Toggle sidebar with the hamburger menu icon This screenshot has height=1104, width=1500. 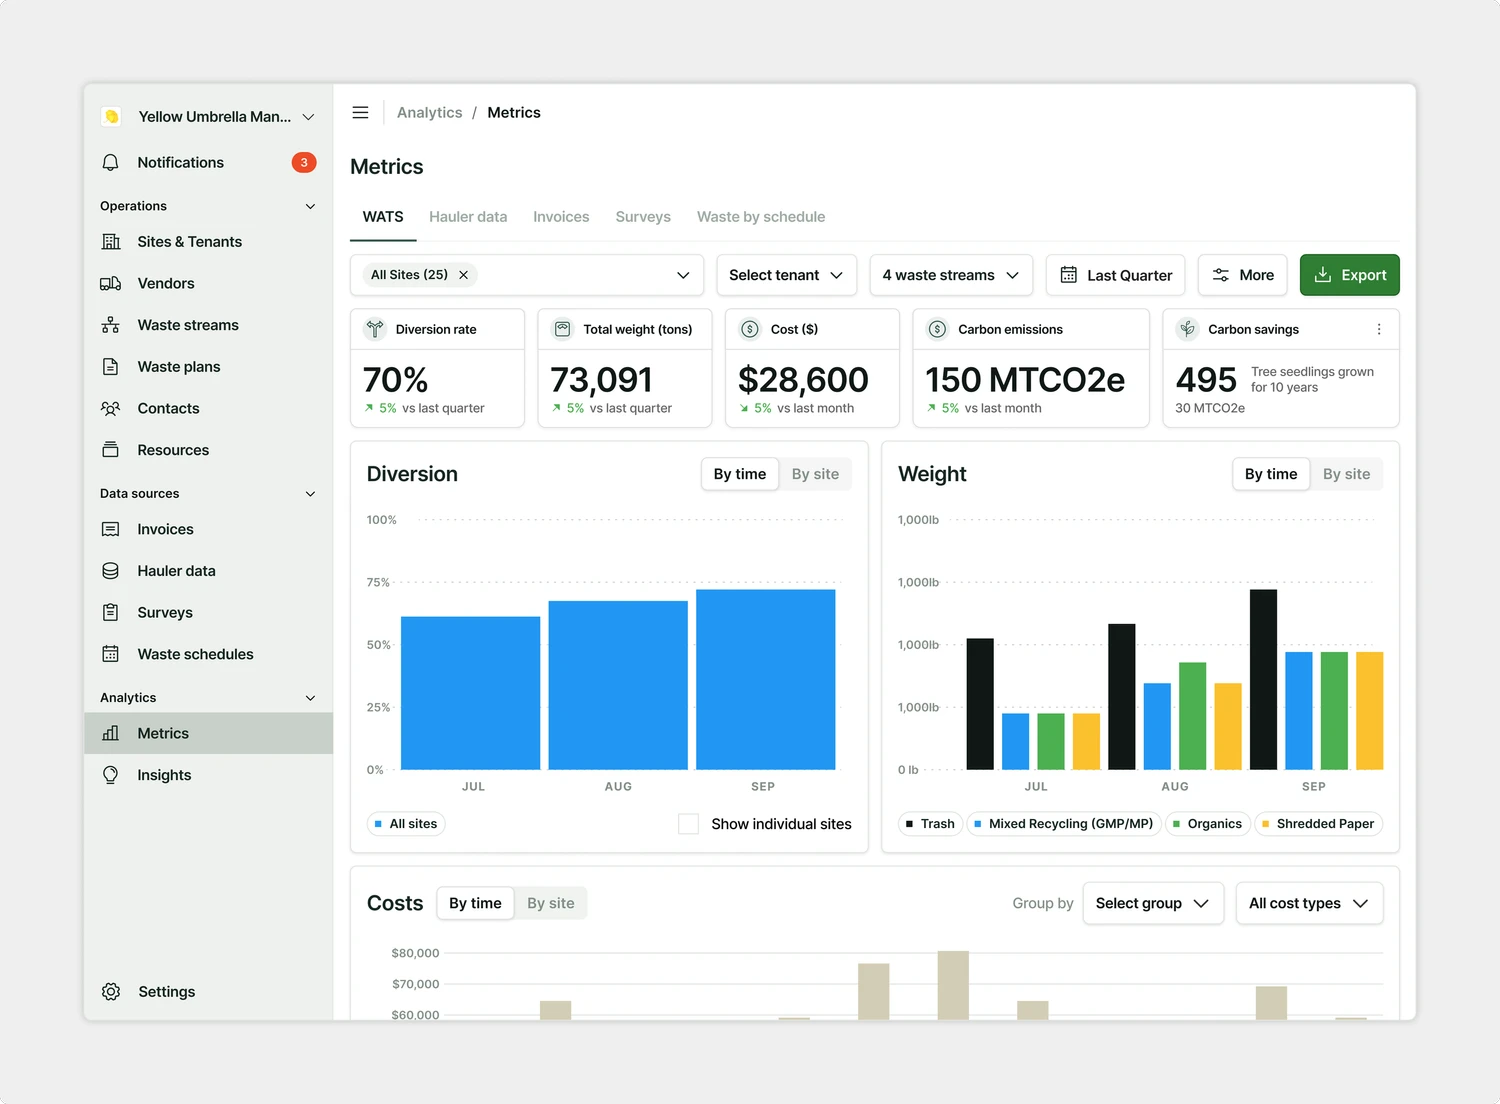pos(361,113)
